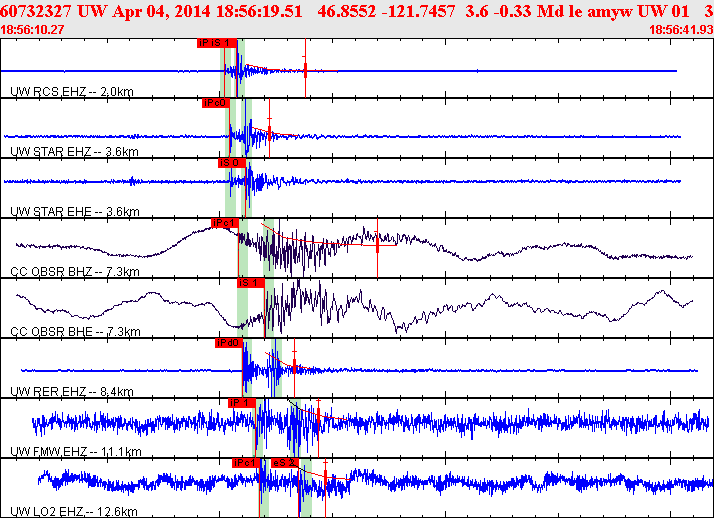The image size is (714, 518).
Task: Select the iS 0 pick flag on STAR EHE
Action: point(231,163)
